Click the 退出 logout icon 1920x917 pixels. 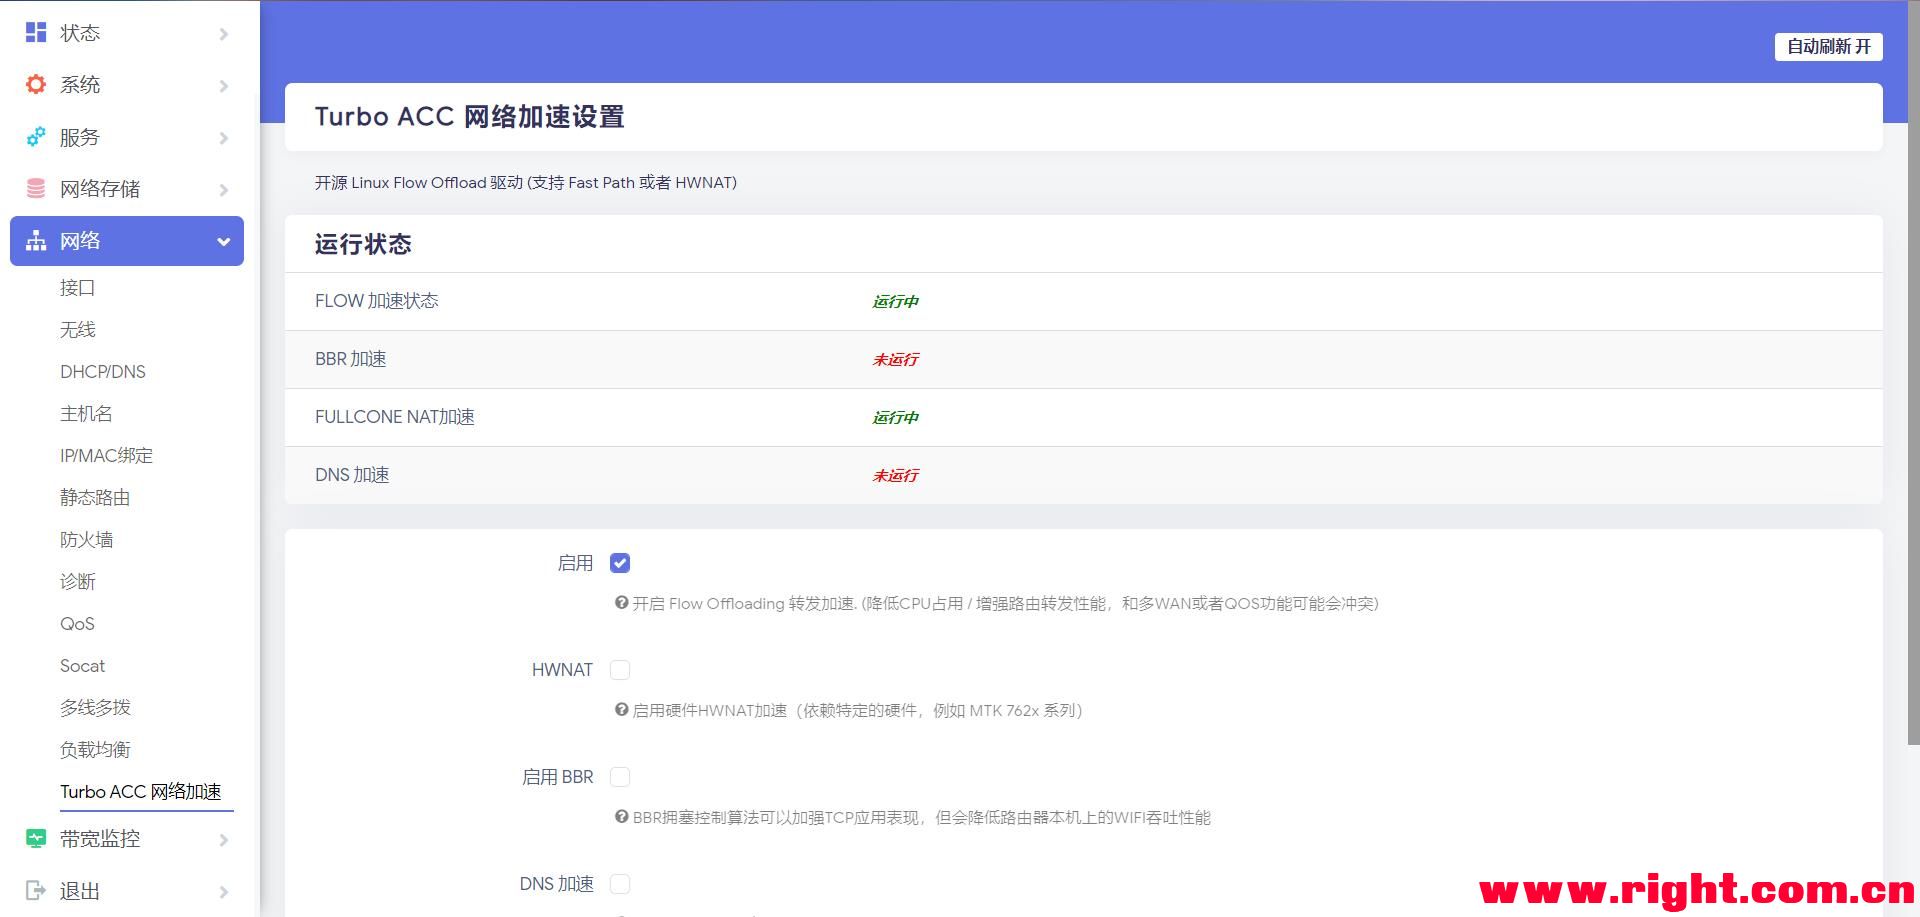click(36, 890)
